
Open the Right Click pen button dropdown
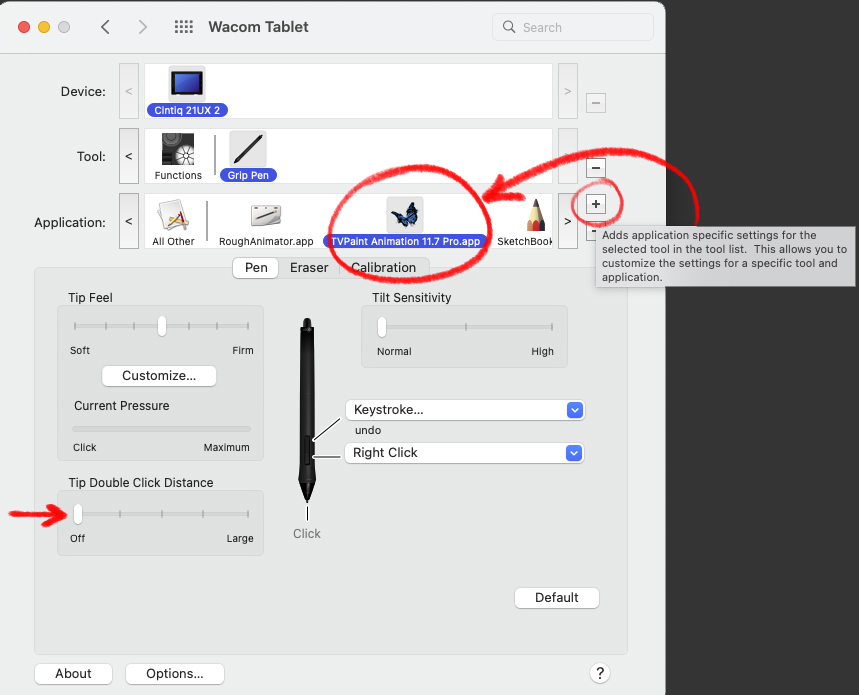464,453
